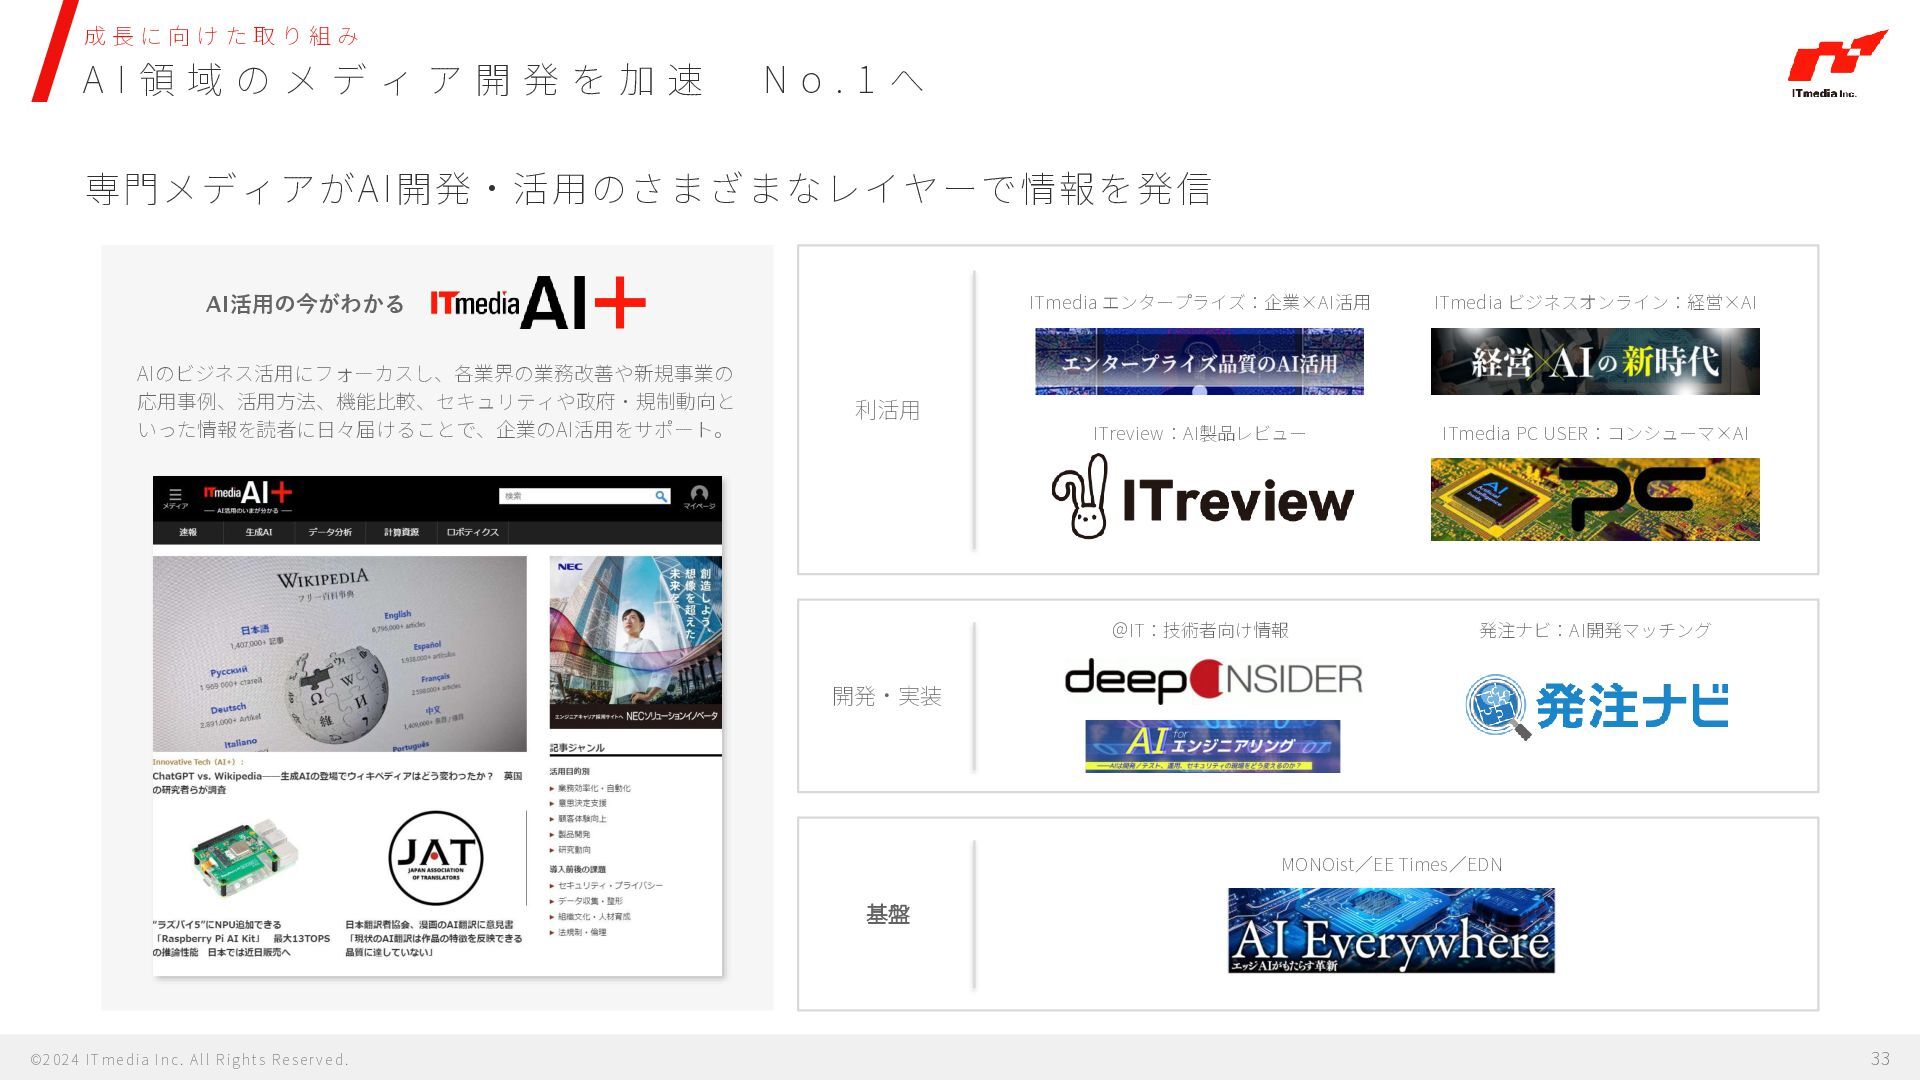This screenshot has height=1080, width=1920.
Task: Open the 日本翻訳者協会 article headline
Action: pos(434,938)
